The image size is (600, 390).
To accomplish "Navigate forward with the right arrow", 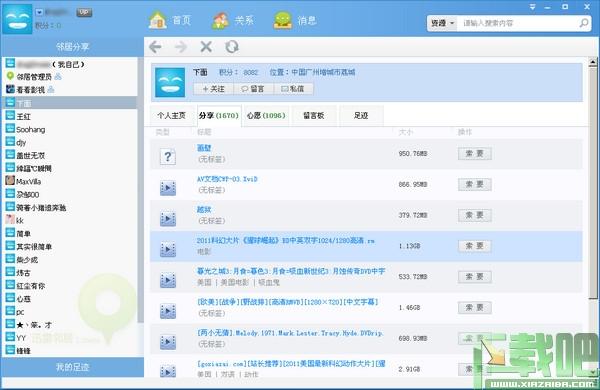I will (181, 47).
